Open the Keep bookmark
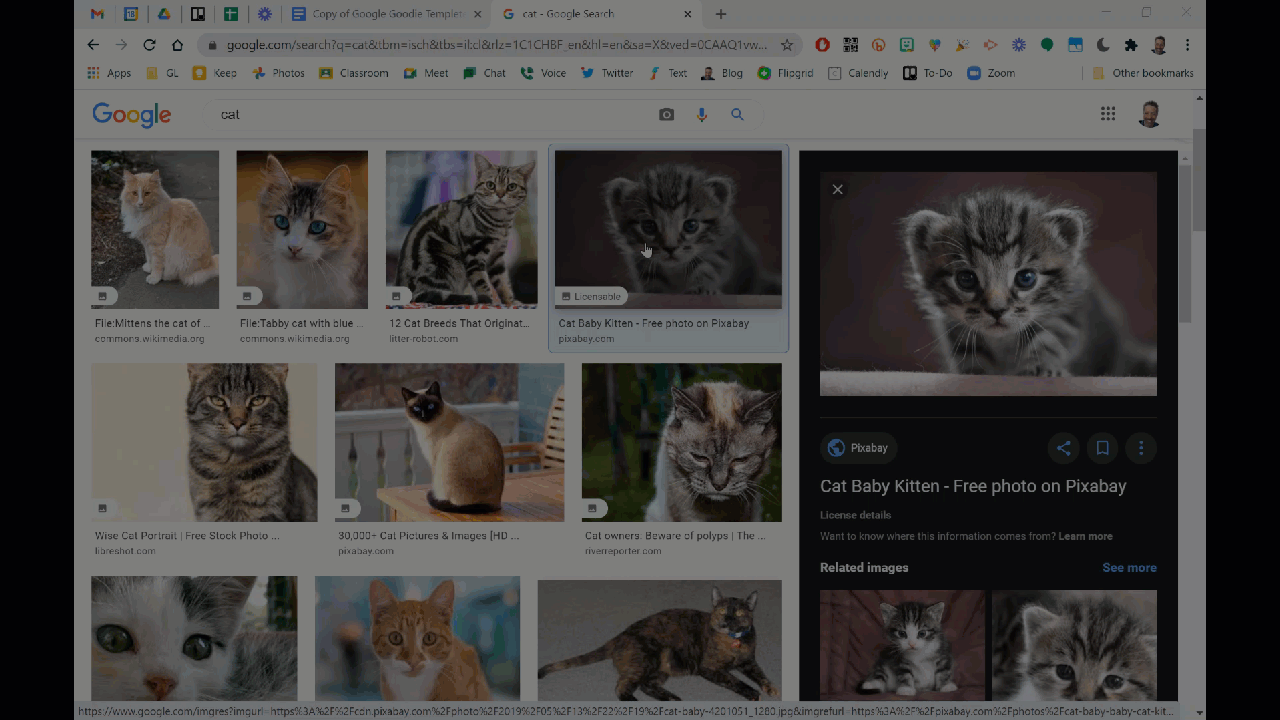The width and height of the screenshot is (1280, 720). 215,73
